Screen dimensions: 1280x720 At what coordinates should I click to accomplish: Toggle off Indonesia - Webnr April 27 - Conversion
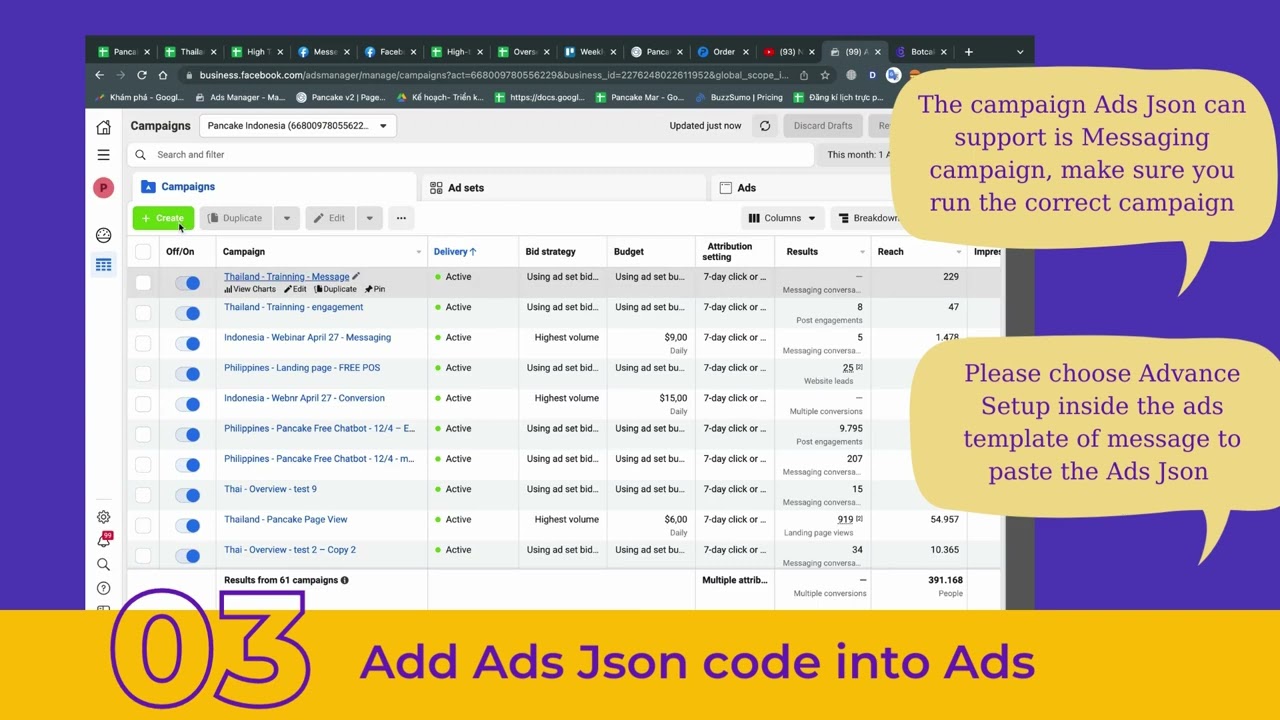tap(188, 404)
